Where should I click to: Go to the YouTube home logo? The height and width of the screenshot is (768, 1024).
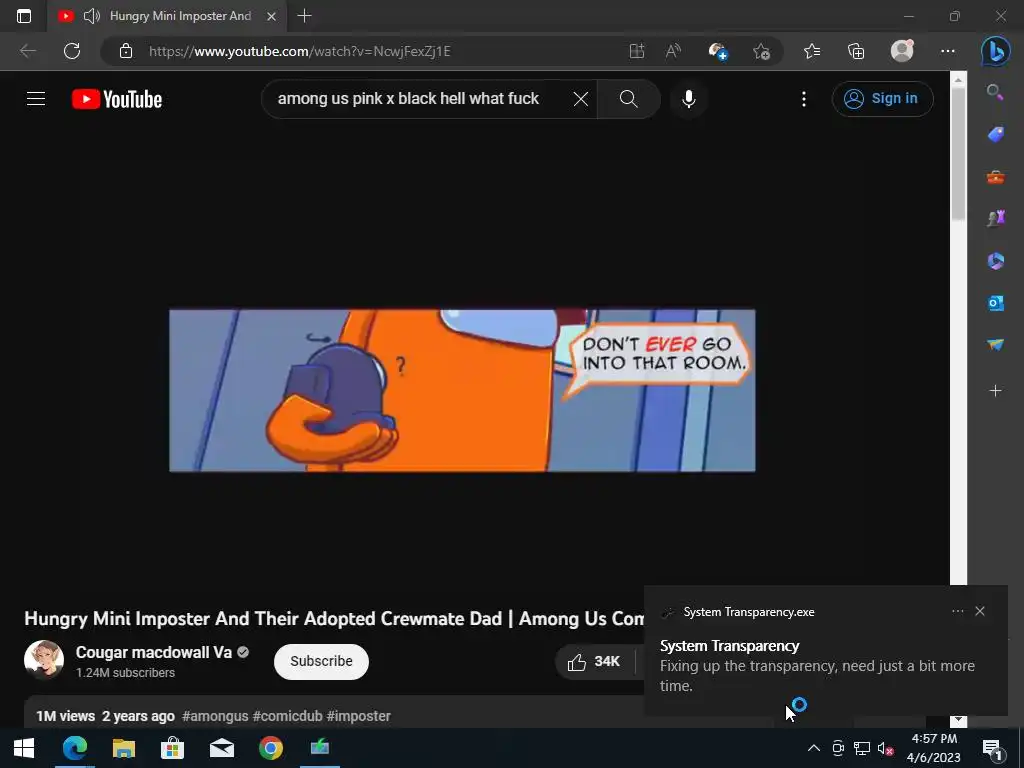coord(117,99)
